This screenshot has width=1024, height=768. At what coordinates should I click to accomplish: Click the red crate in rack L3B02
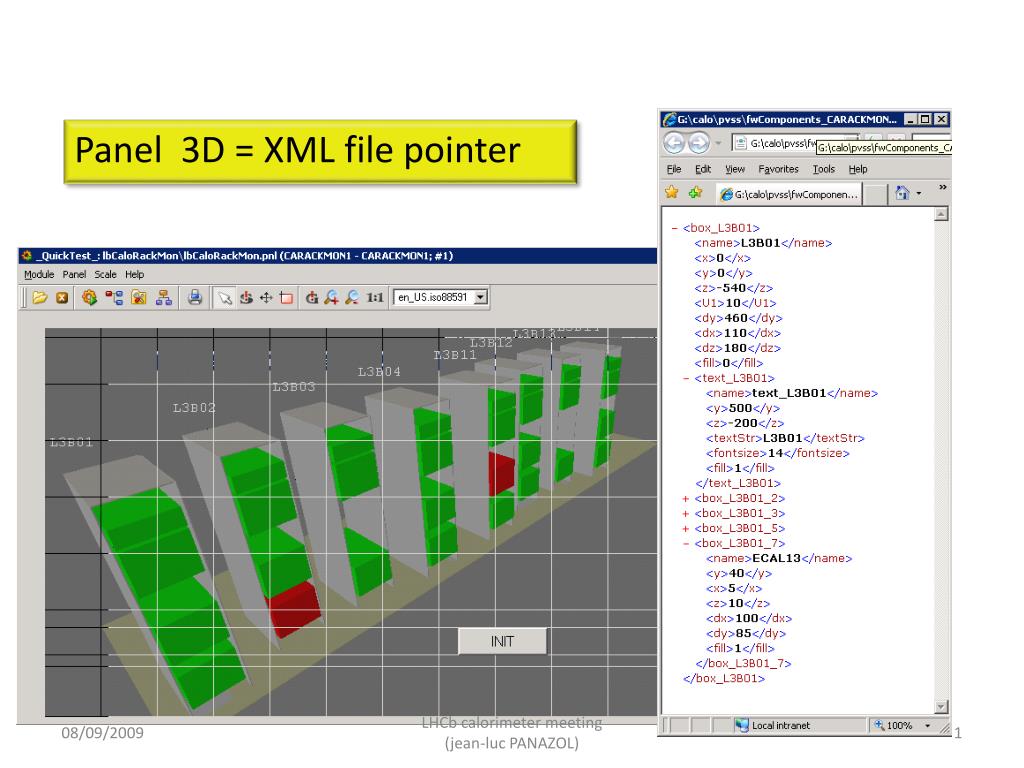(293, 609)
